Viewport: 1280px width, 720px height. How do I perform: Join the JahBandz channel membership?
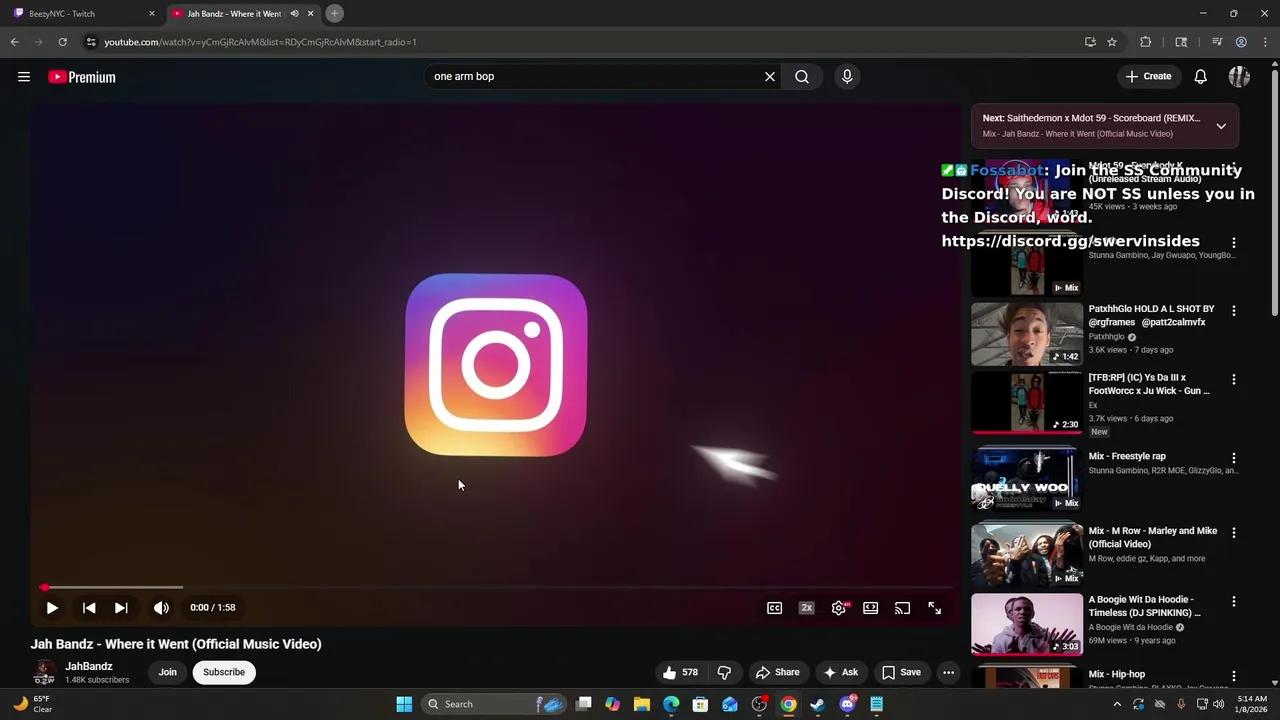167,672
